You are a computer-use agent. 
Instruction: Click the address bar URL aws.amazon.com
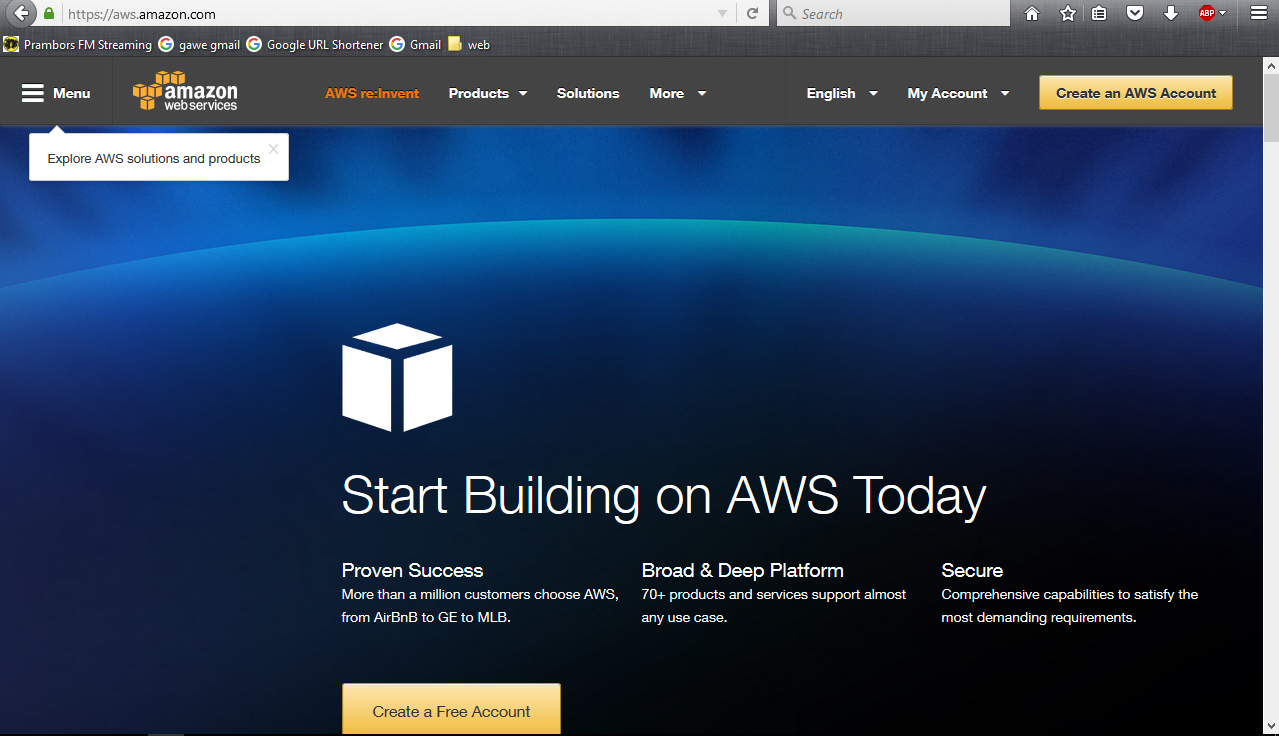142,14
